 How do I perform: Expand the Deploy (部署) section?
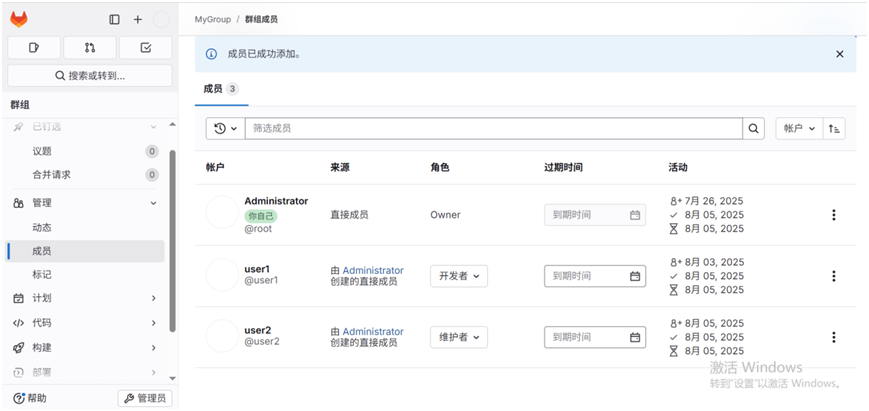(x=85, y=372)
